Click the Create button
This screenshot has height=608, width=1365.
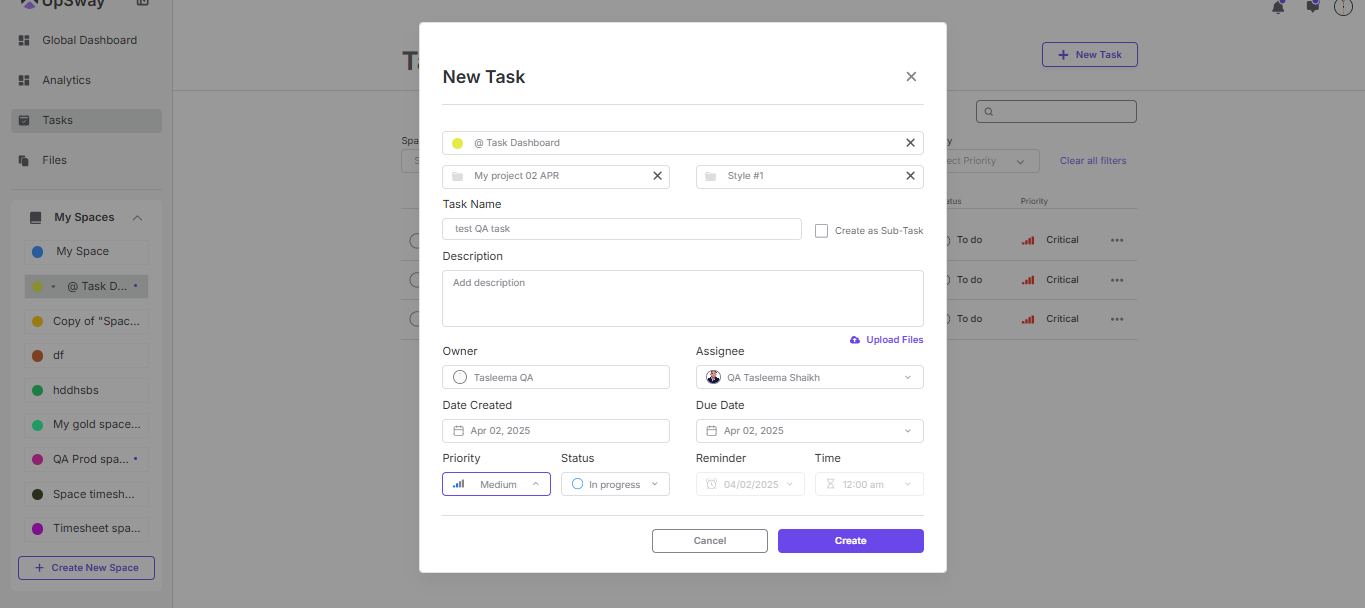[x=850, y=541]
